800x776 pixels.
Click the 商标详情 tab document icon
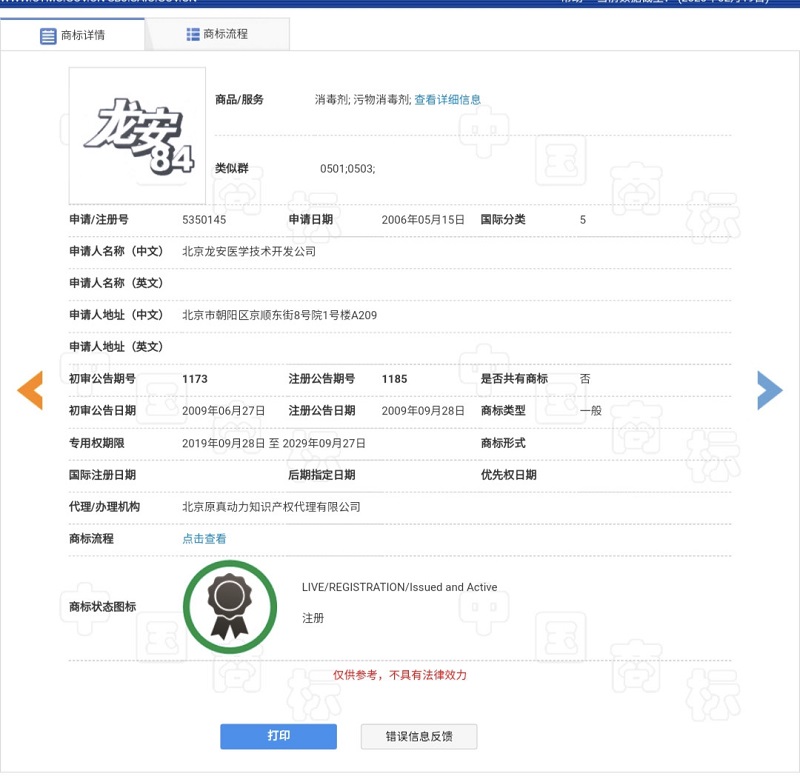[48, 36]
